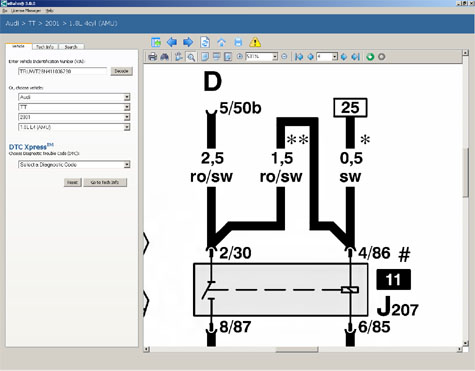Click the 2/30 terminal label

[235, 253]
